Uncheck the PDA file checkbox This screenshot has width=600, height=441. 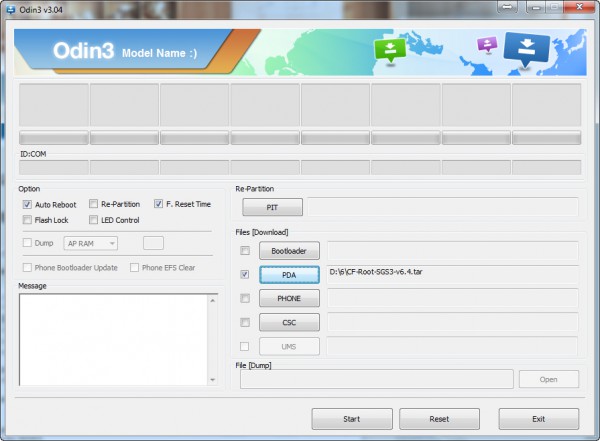(245, 274)
